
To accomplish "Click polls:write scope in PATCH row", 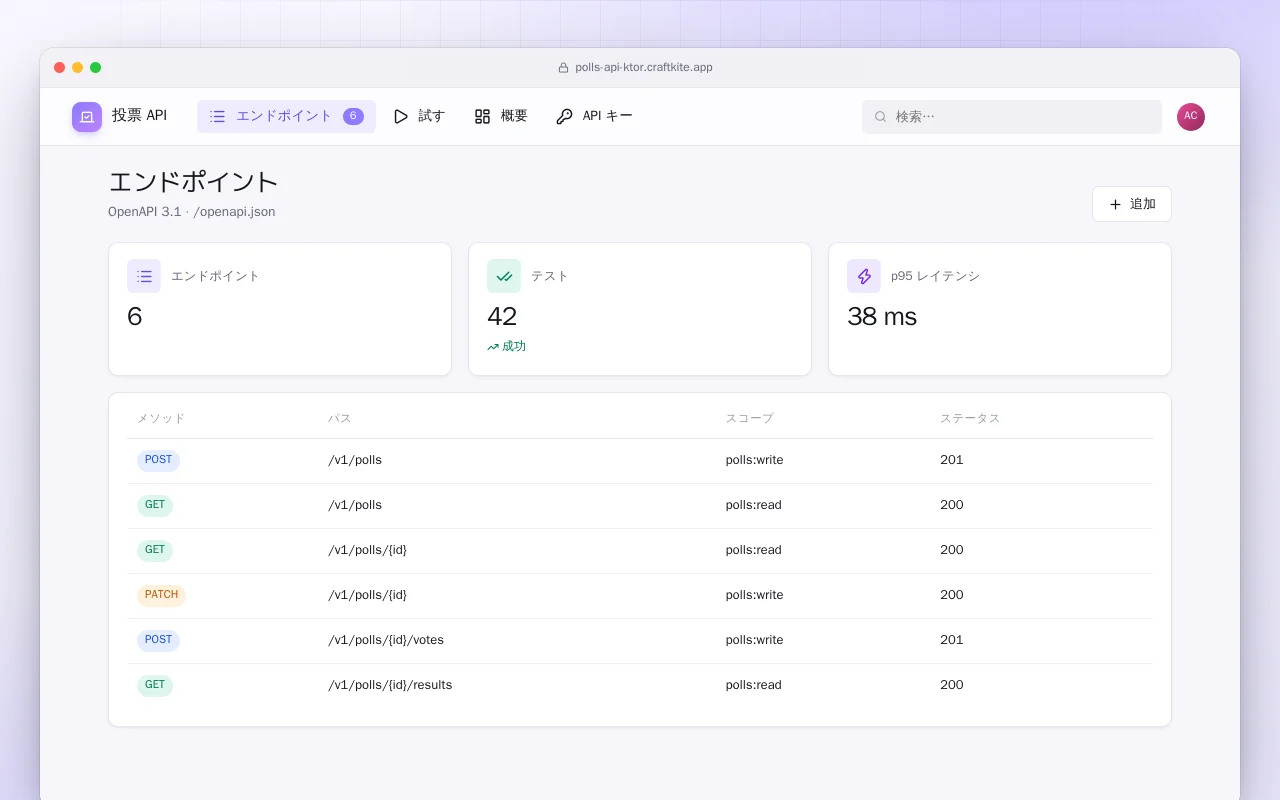I will pos(755,595).
